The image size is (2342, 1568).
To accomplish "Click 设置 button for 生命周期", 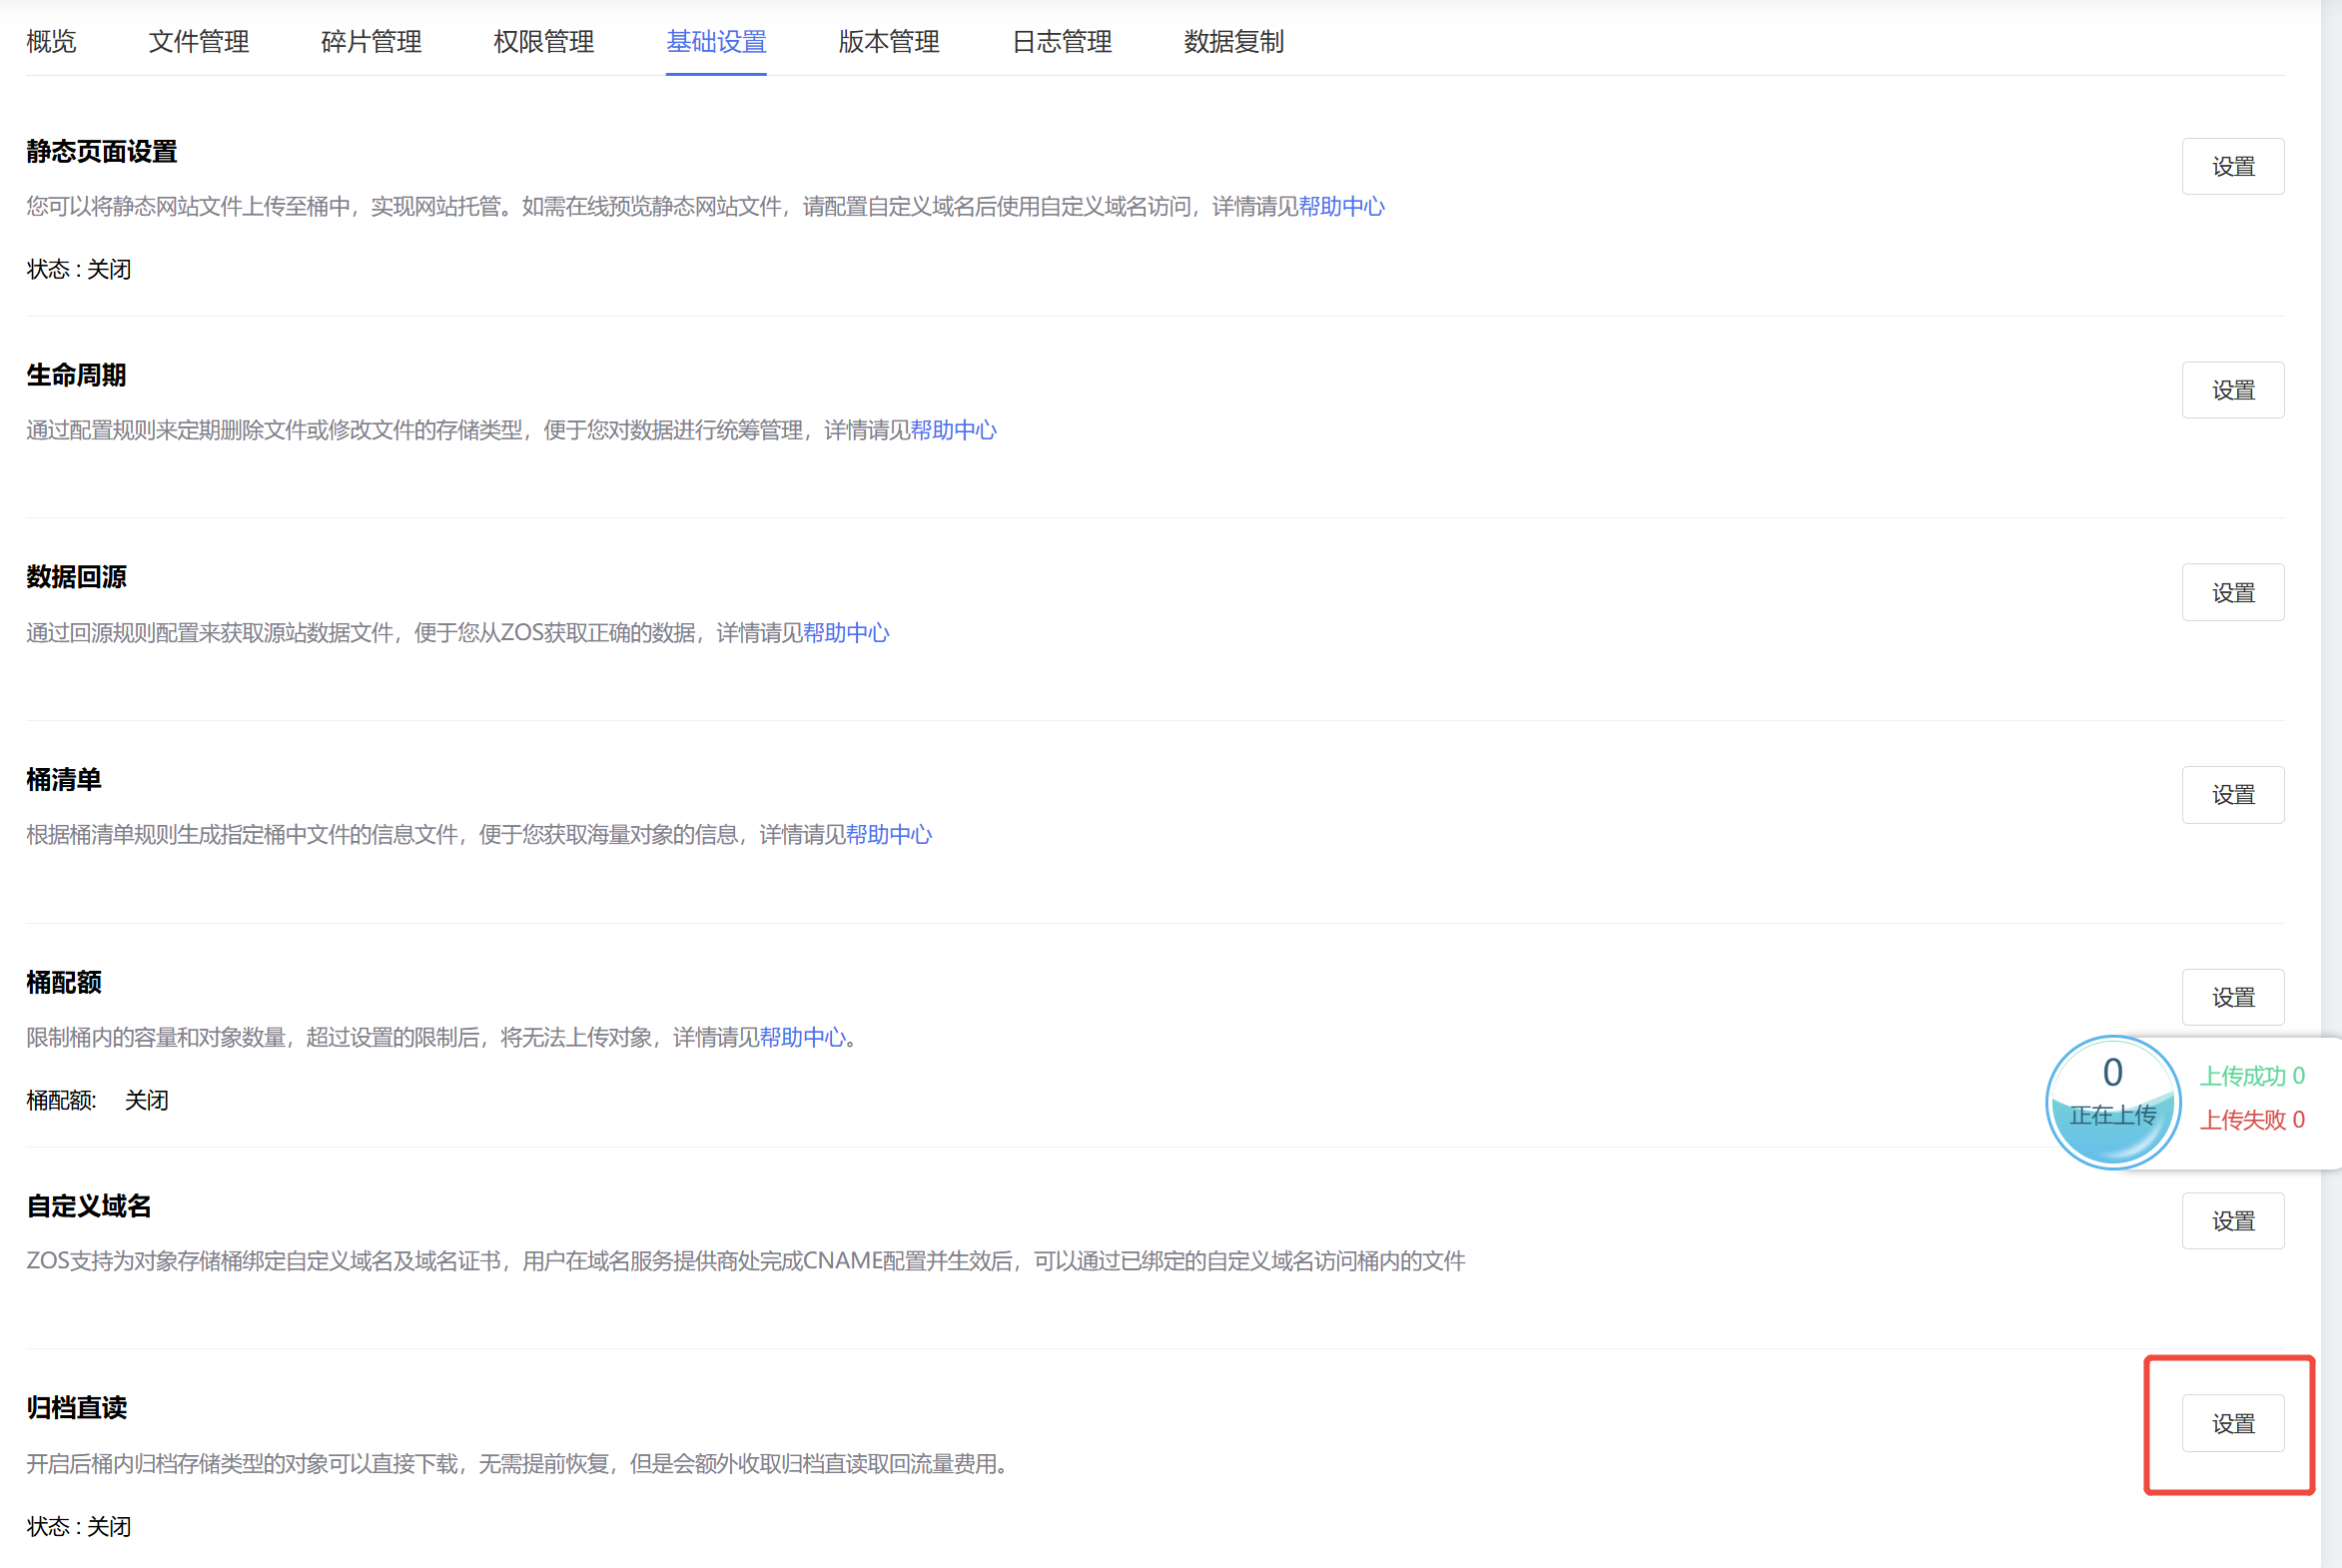I will (2232, 391).
